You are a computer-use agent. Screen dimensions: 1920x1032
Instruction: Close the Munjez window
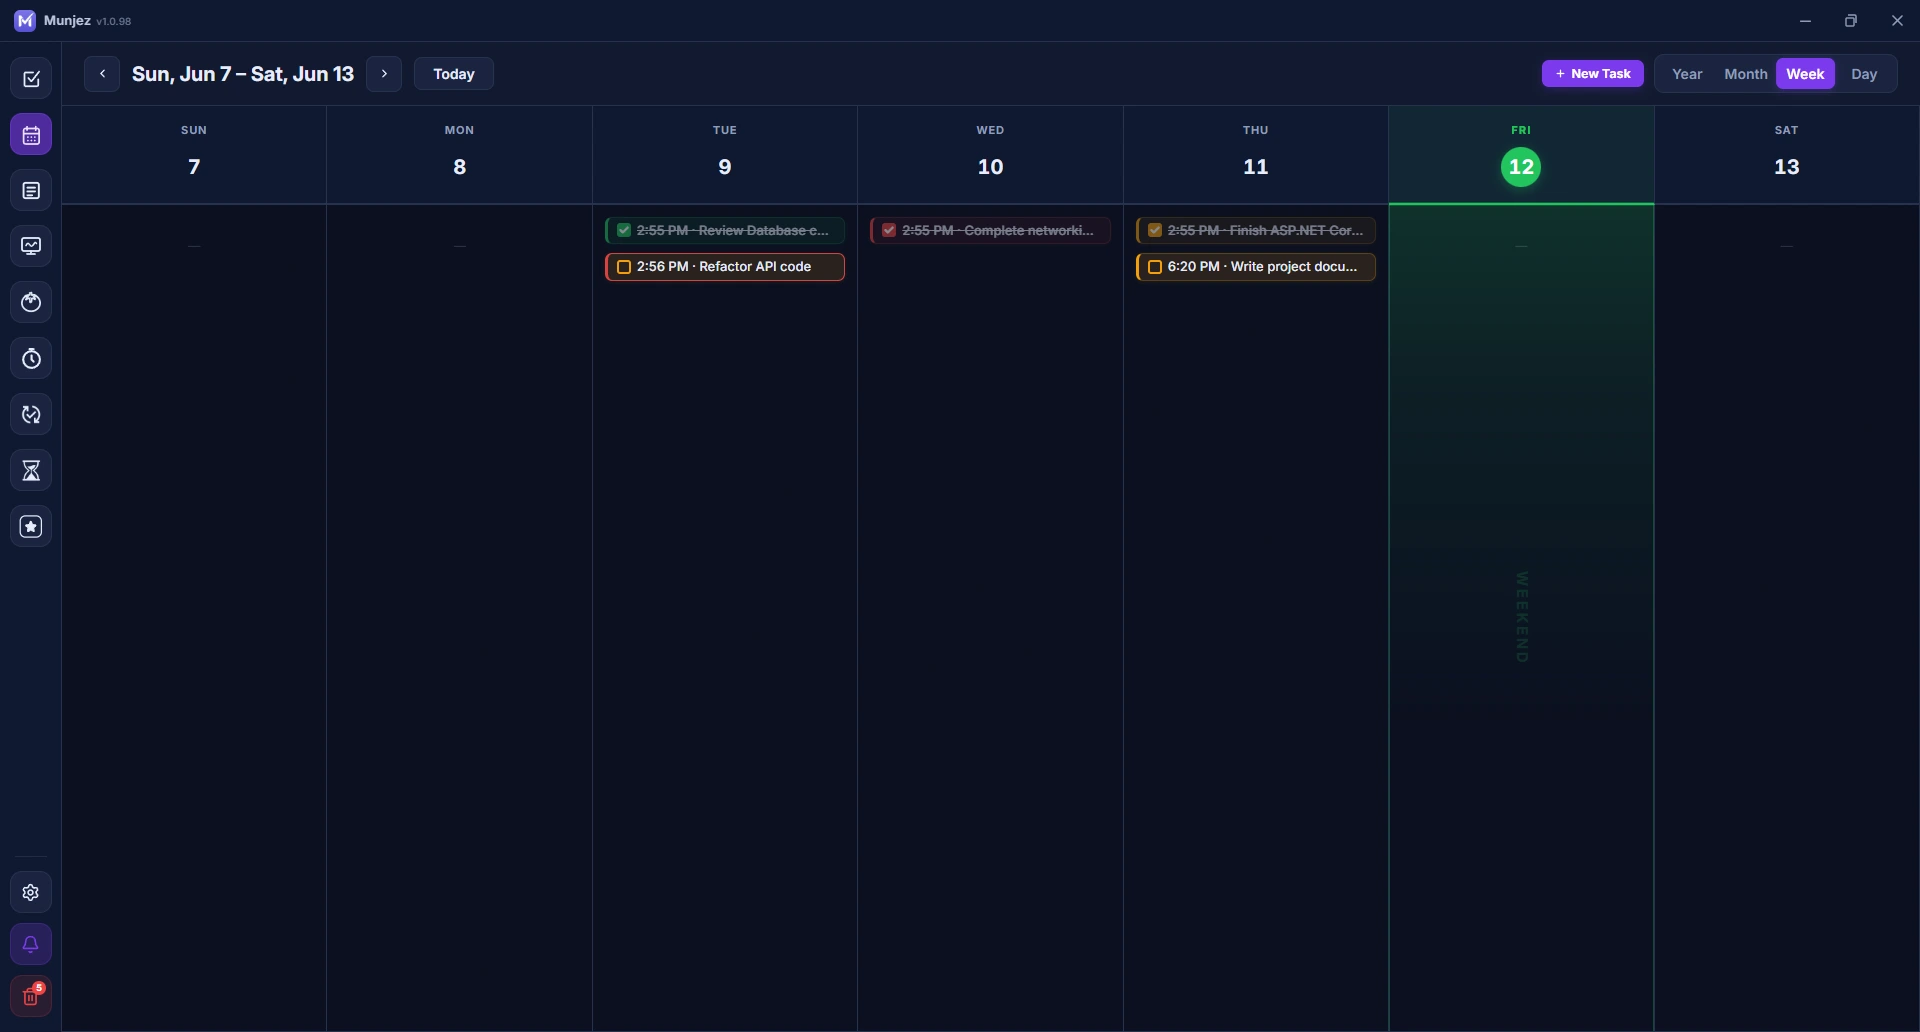[1897, 20]
